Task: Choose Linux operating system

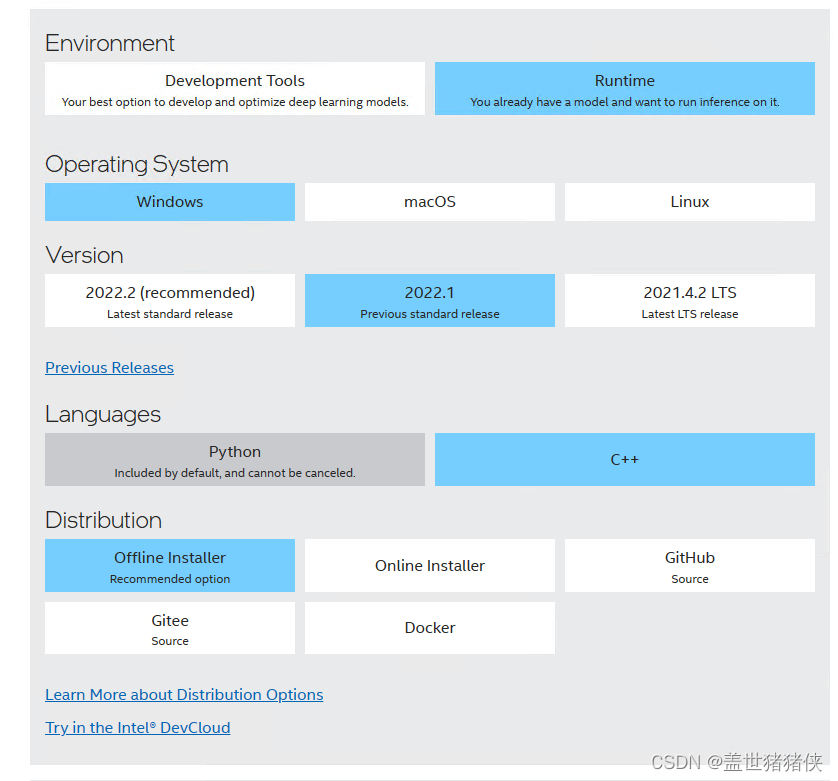Action: point(689,202)
